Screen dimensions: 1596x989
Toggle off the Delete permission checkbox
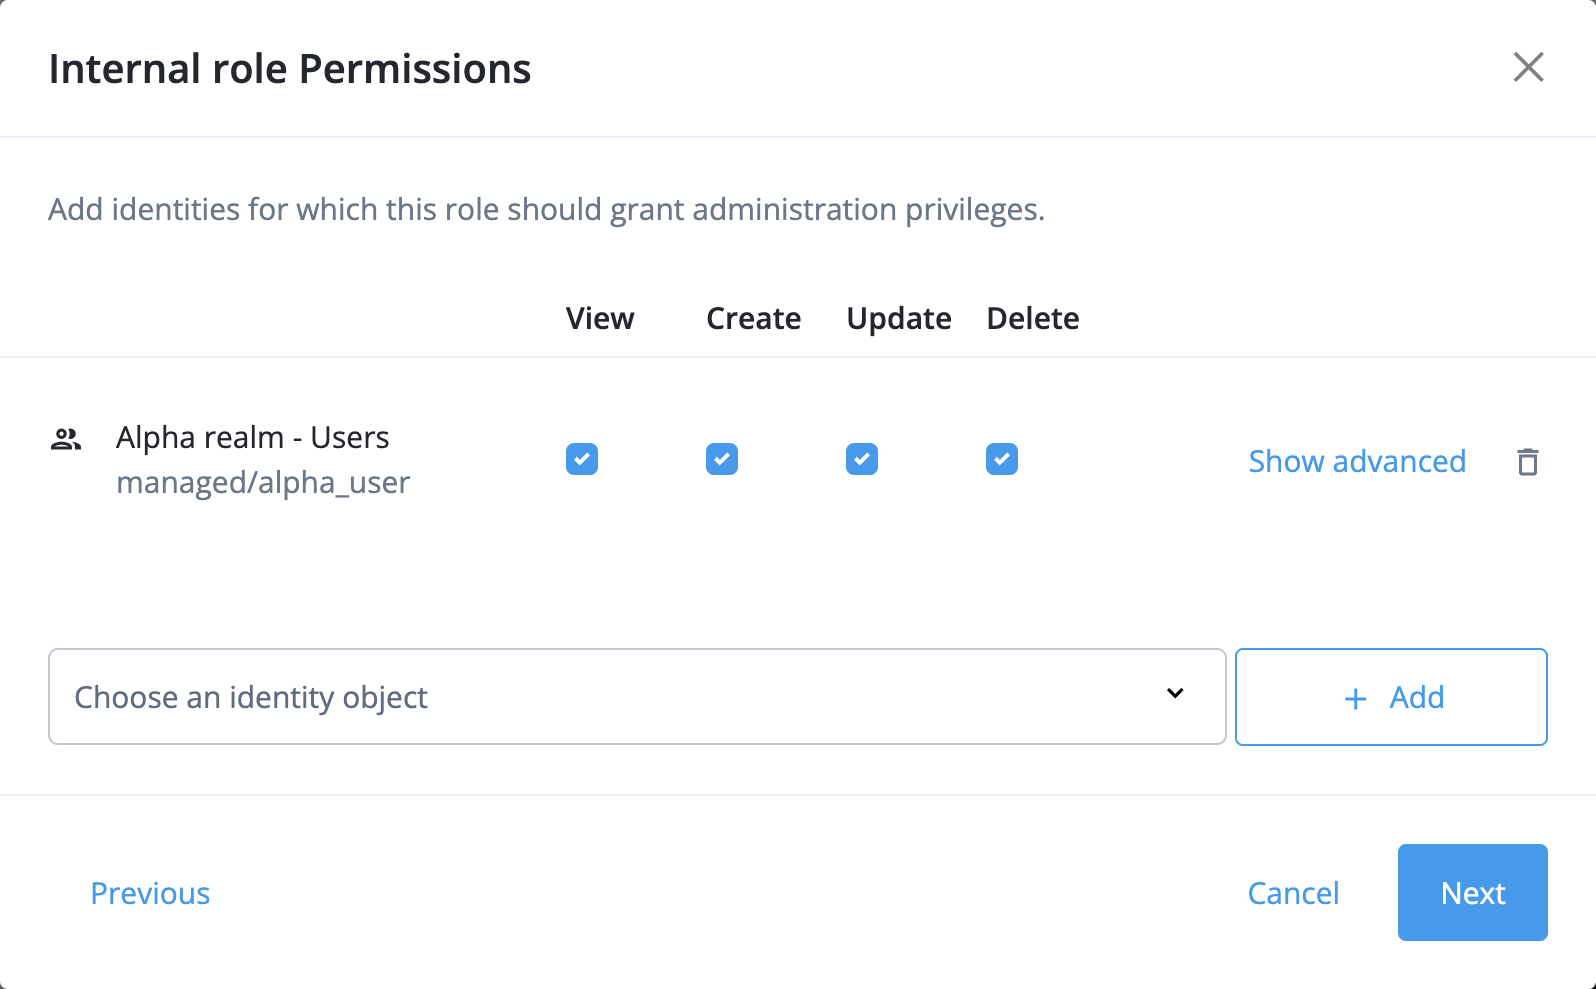pyautogui.click(x=1001, y=459)
